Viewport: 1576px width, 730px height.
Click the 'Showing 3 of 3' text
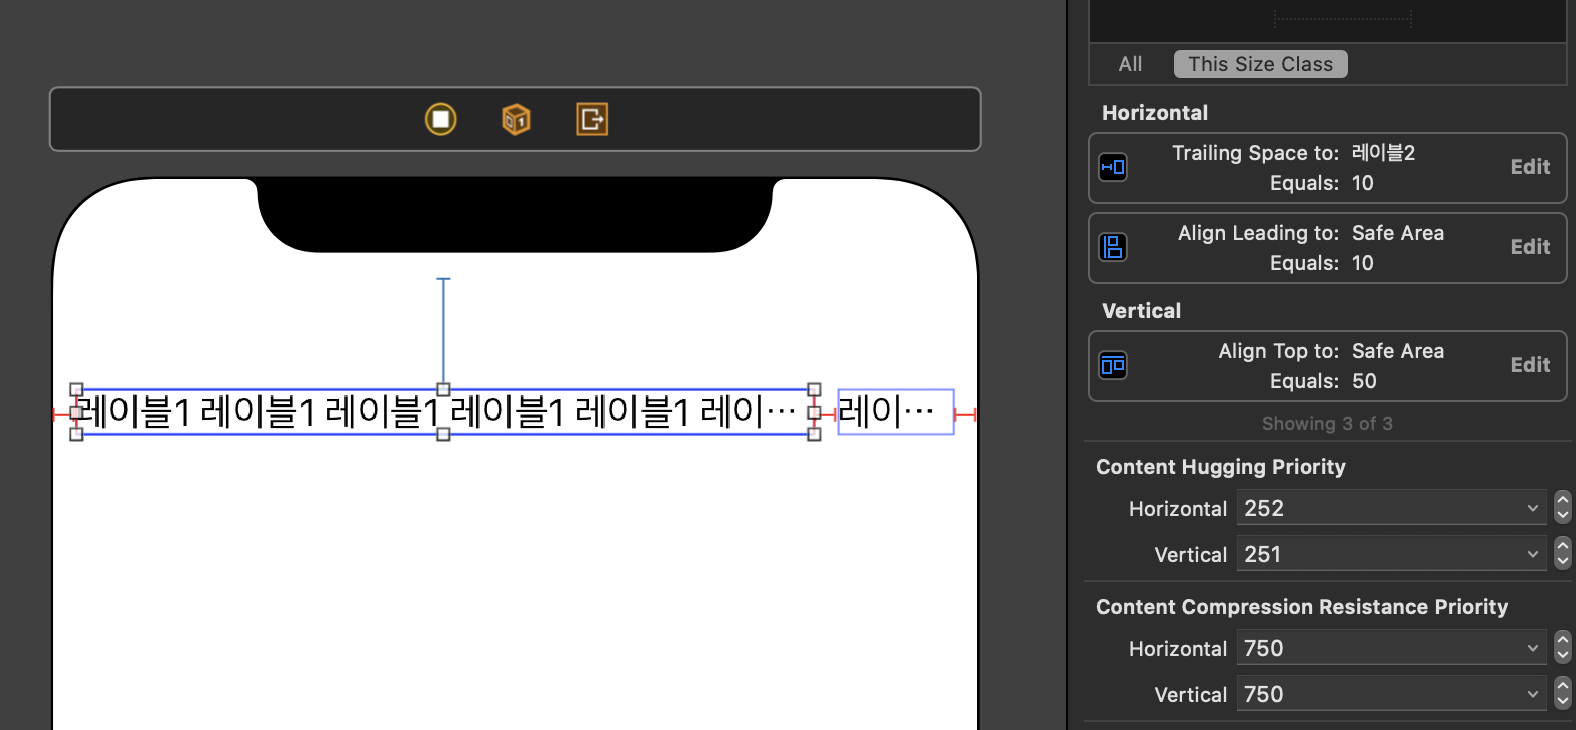(1327, 424)
